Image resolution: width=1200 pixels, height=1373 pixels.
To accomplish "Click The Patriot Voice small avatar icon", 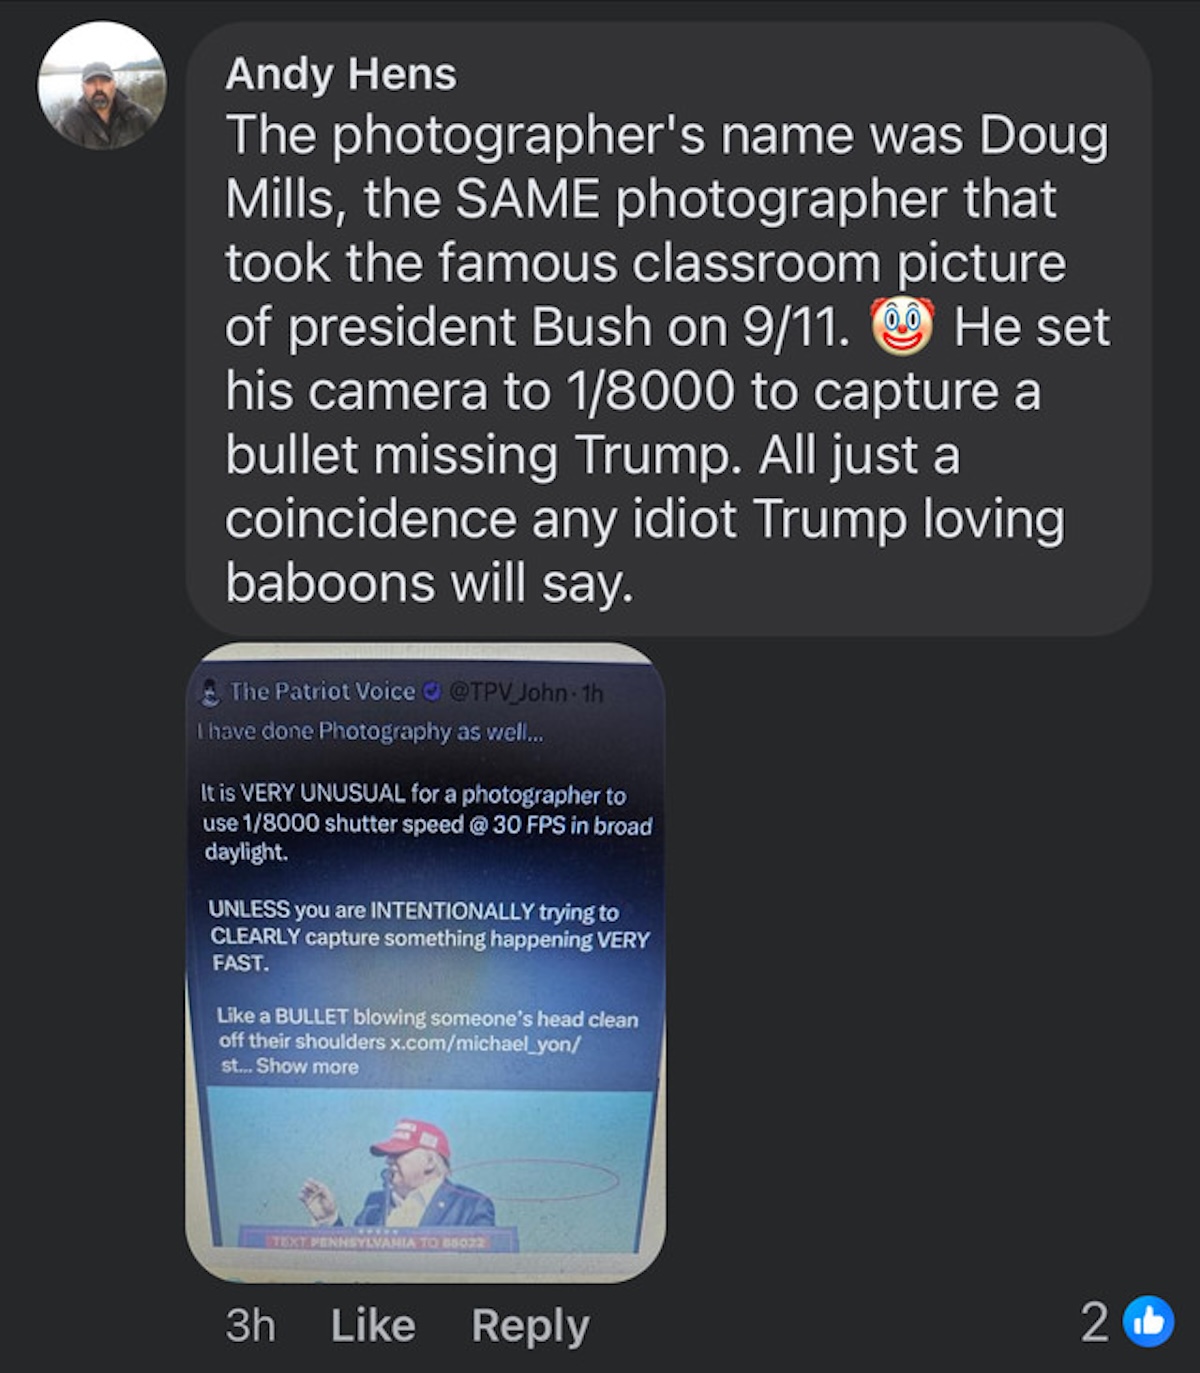I will [210, 691].
